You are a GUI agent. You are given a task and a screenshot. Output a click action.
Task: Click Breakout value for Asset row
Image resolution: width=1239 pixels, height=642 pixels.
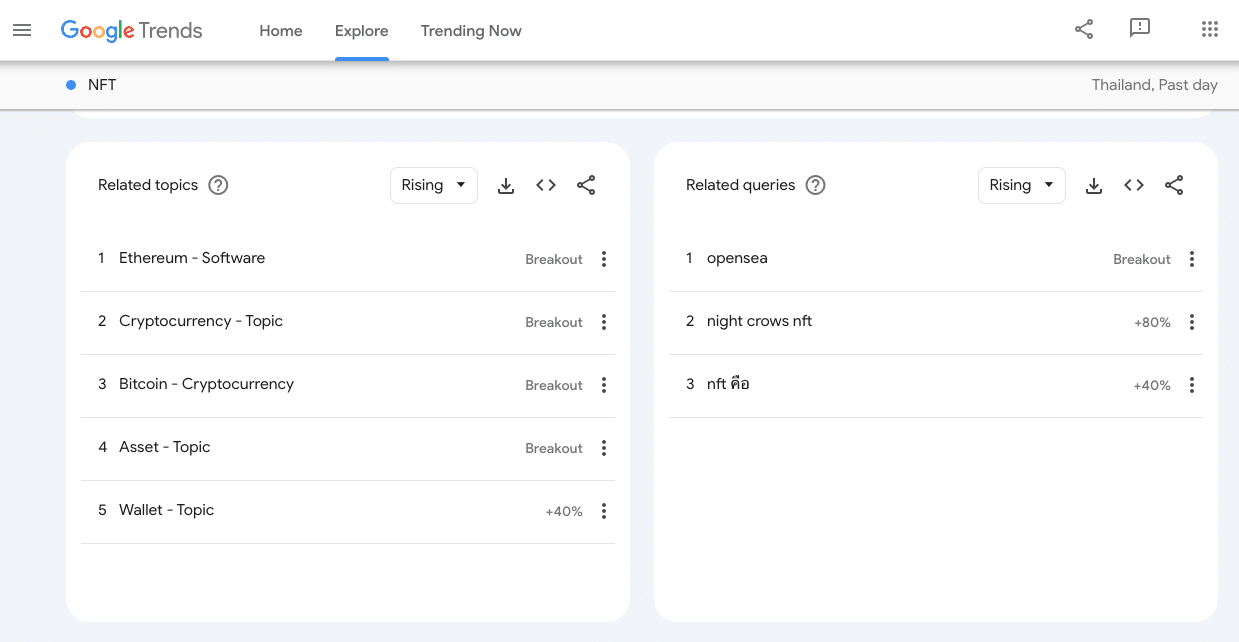(x=554, y=448)
